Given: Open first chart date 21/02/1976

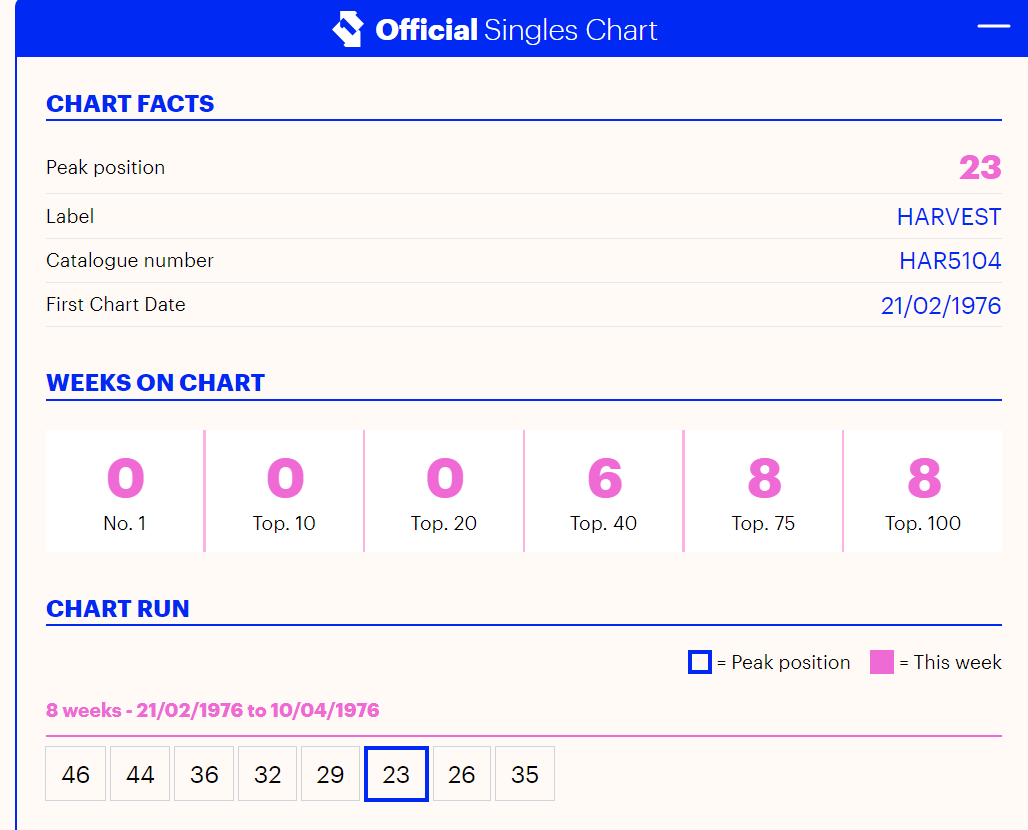Looking at the screenshot, I should tap(940, 305).
